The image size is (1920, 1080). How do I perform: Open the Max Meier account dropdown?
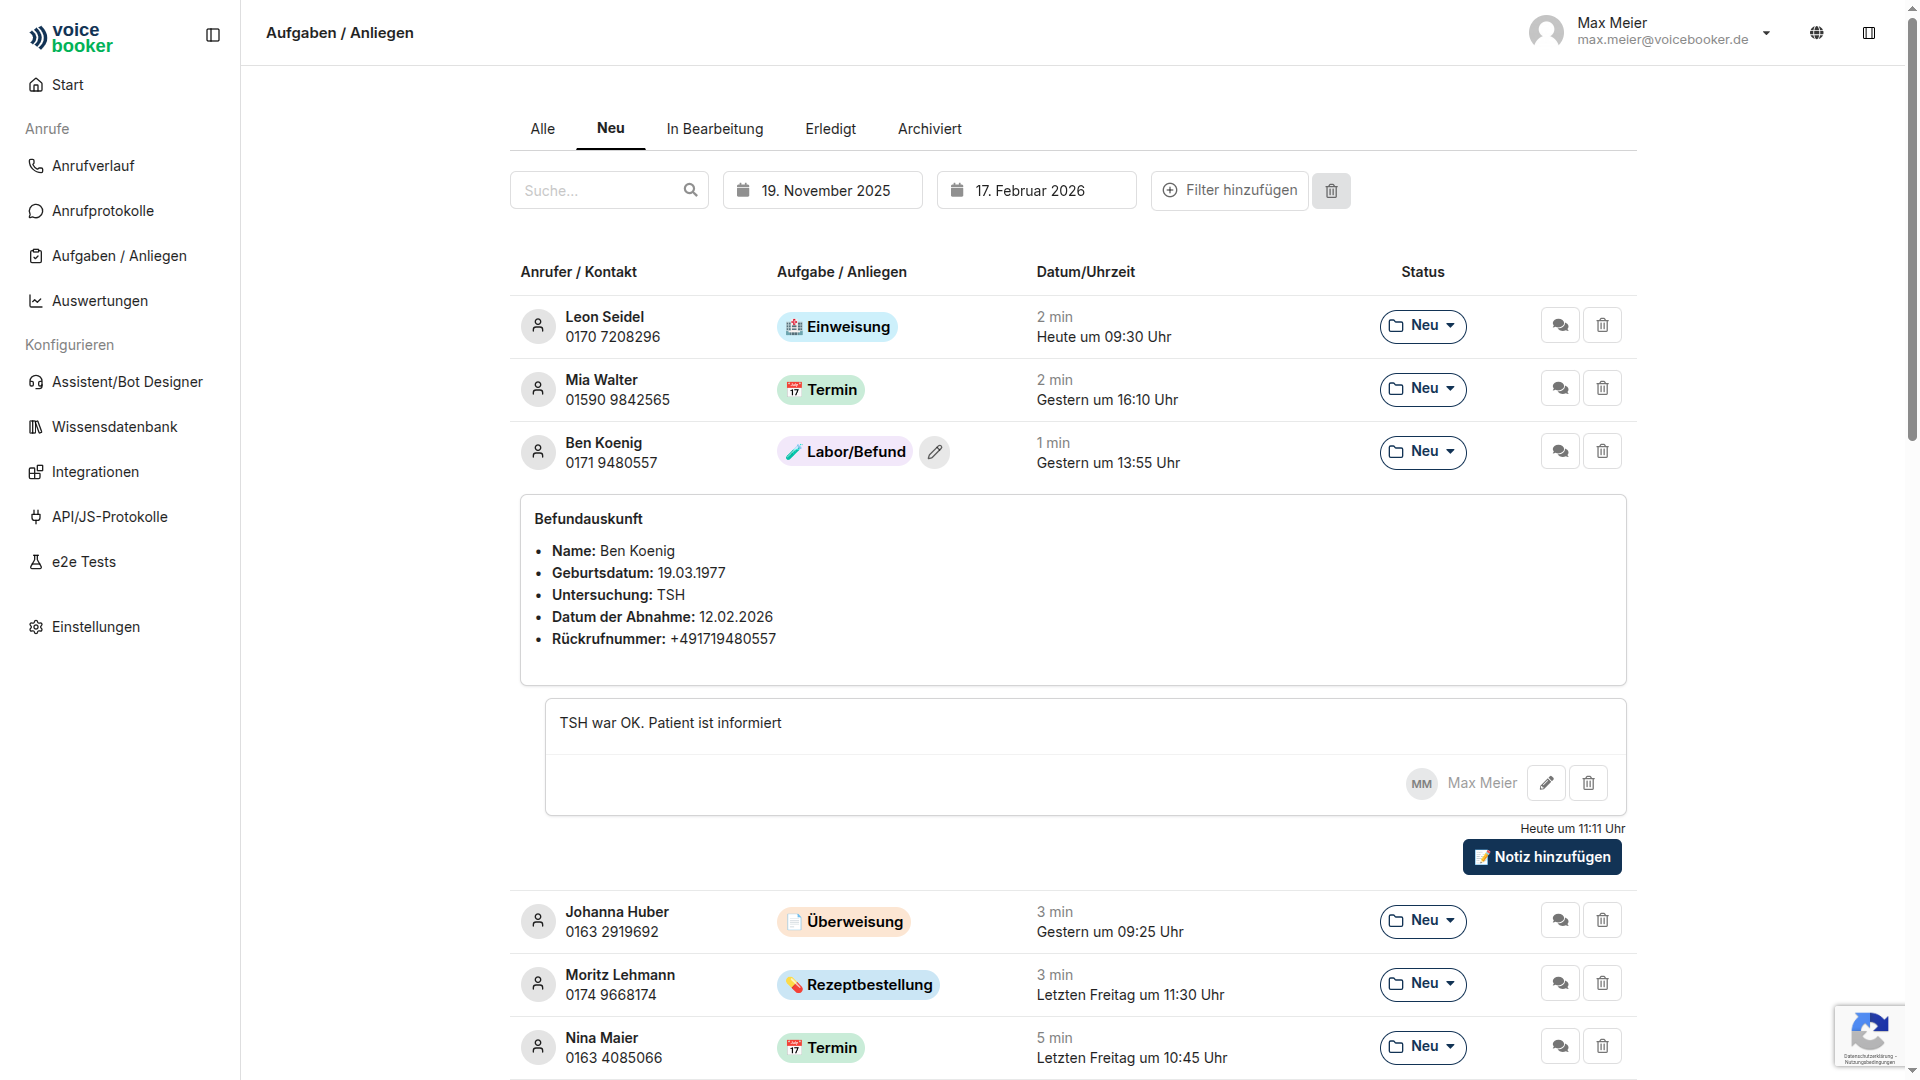[1767, 32]
